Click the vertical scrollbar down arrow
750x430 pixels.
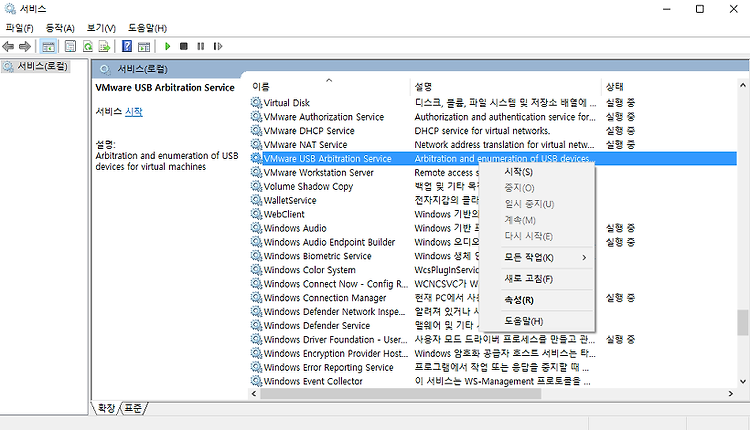[x=742, y=381]
